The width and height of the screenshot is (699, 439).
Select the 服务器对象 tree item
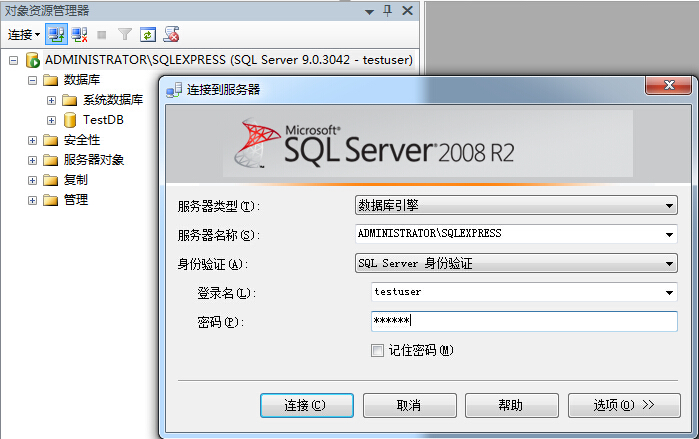pyautogui.click(x=94, y=160)
